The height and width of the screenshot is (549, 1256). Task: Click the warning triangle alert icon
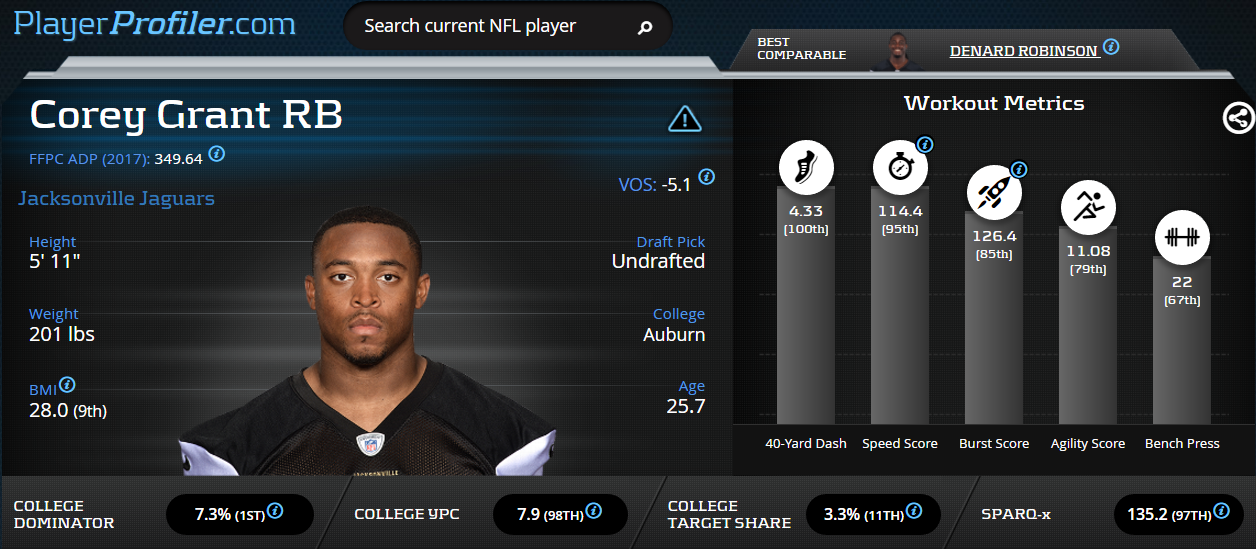tap(684, 119)
